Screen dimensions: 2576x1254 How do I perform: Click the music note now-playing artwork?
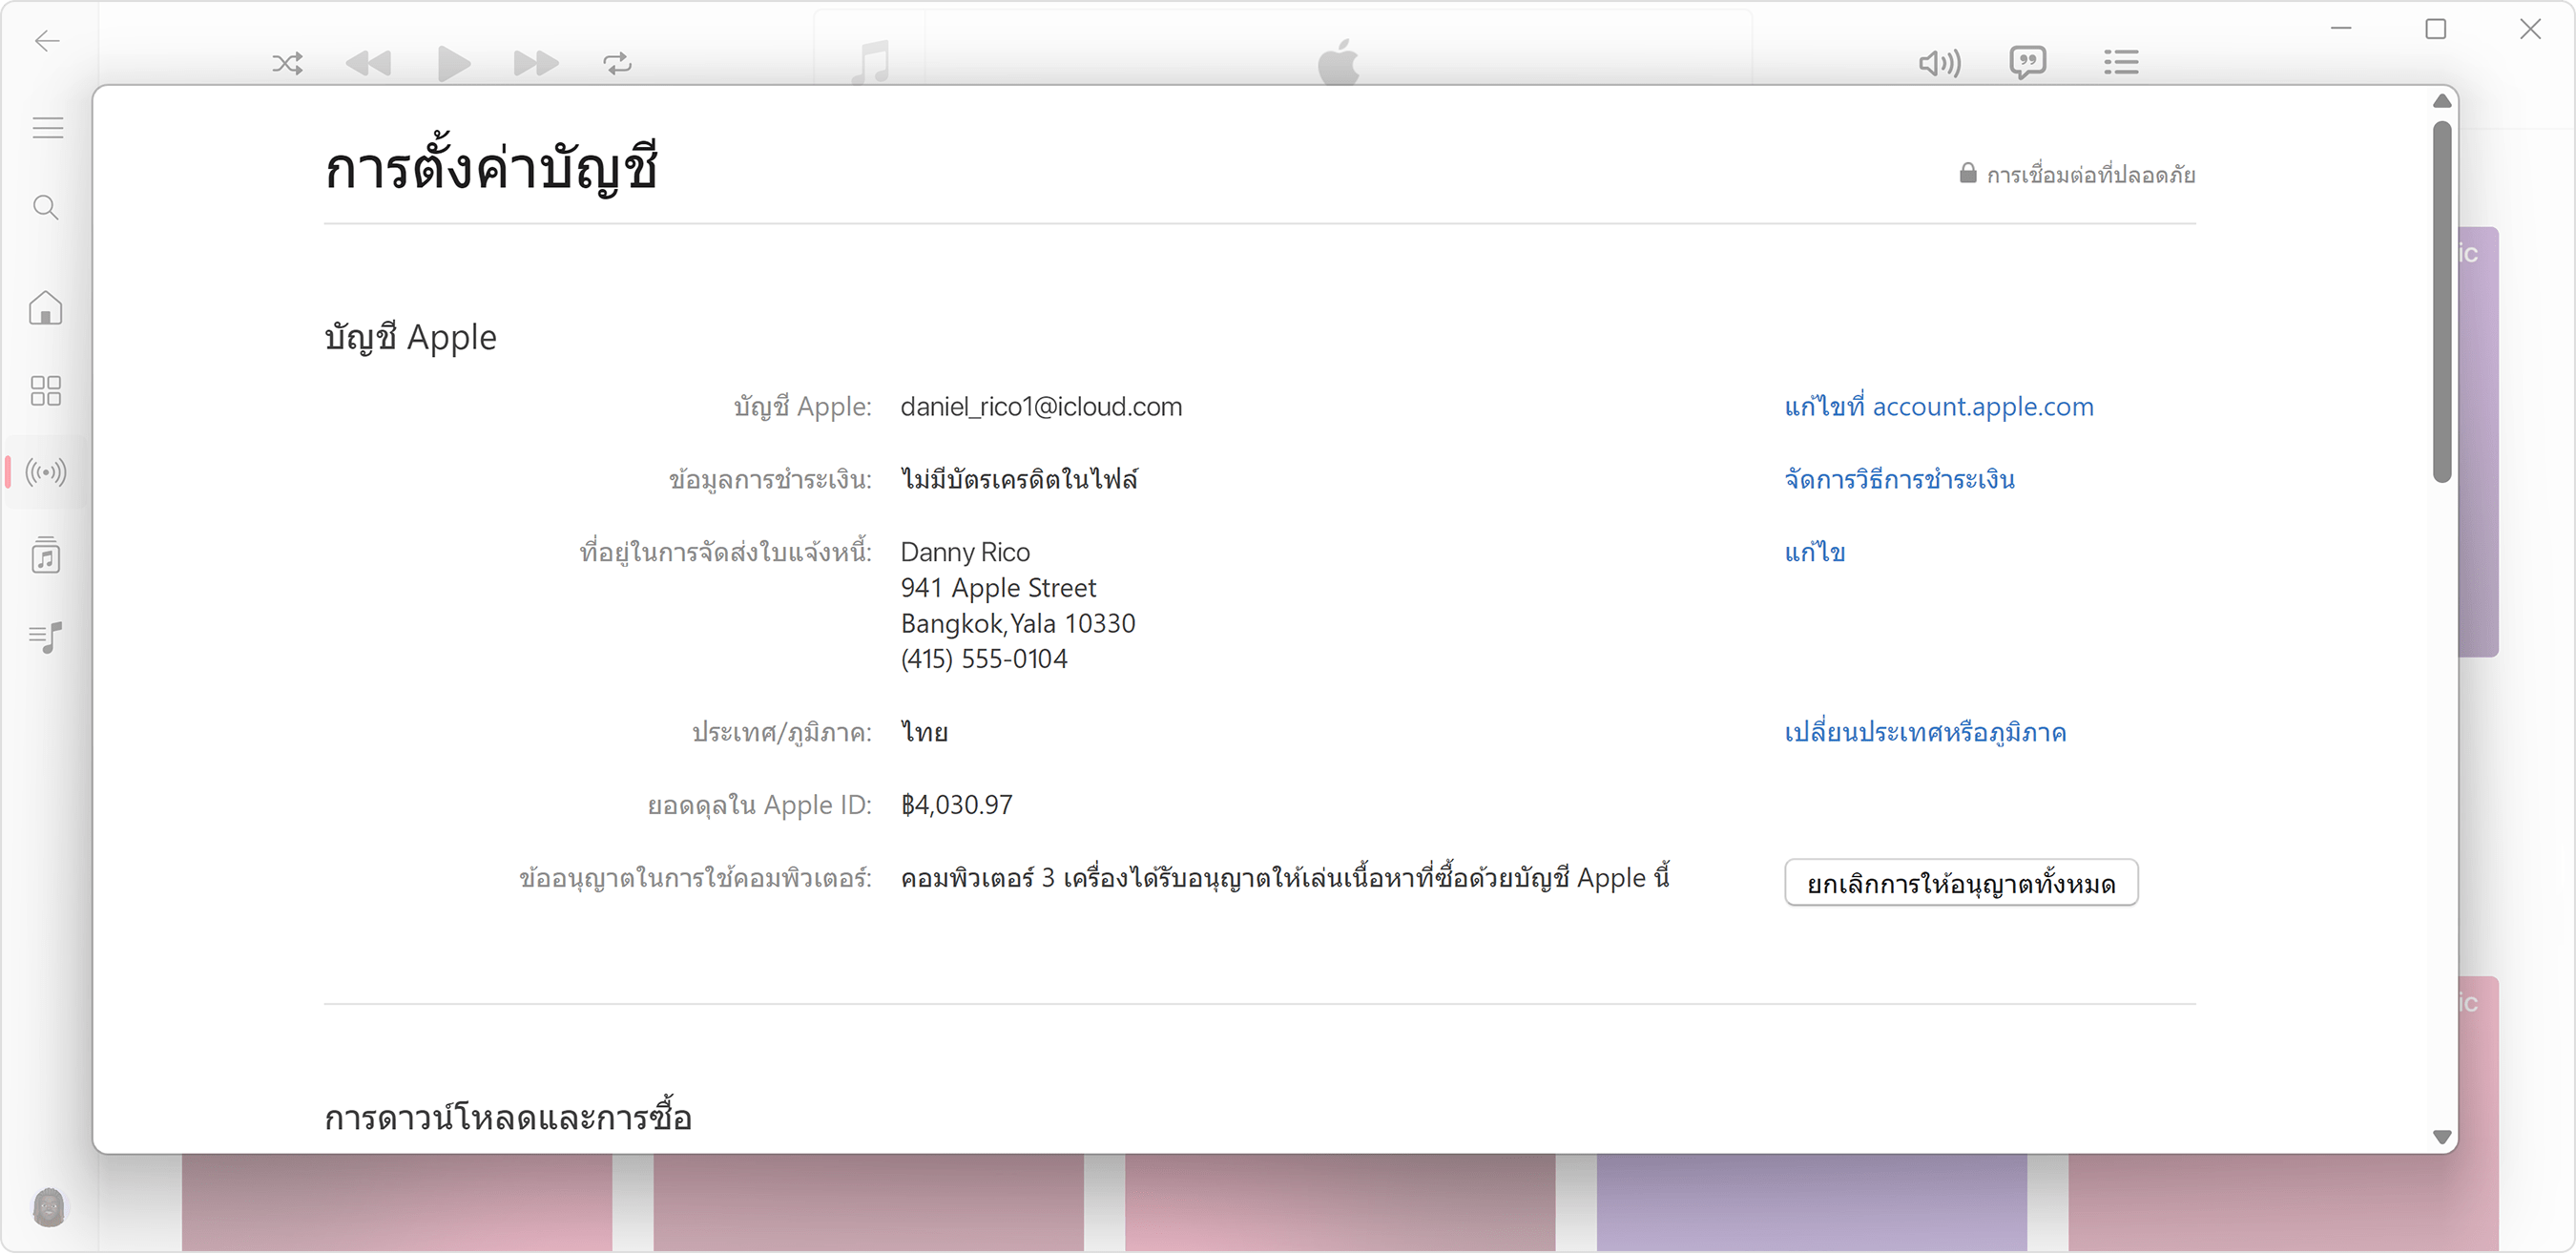(x=870, y=62)
